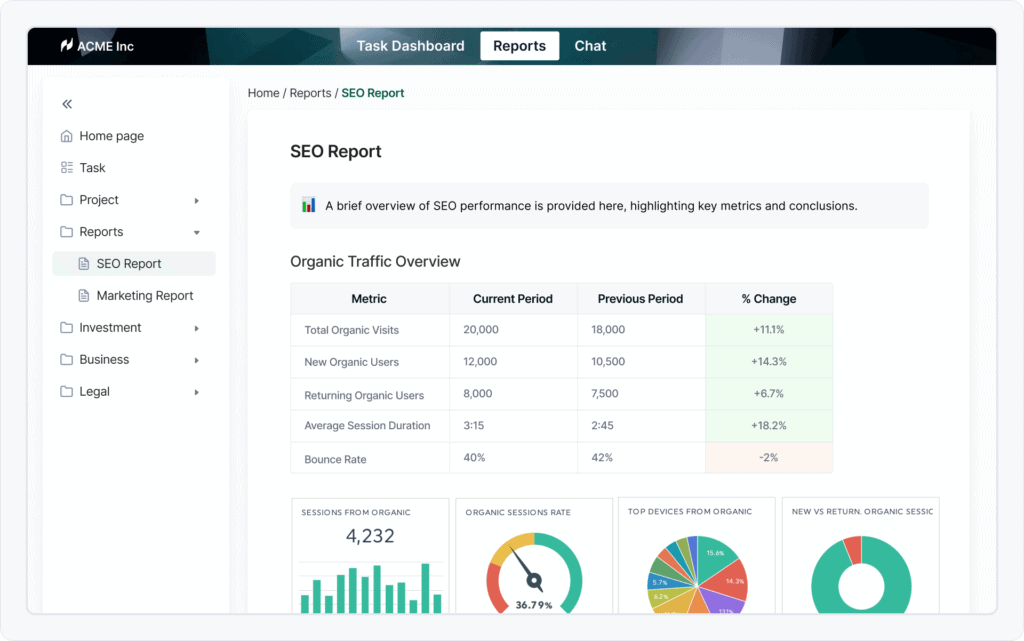Image resolution: width=1024 pixels, height=641 pixels.
Task: Click the SEO Report document icon
Action: point(84,264)
